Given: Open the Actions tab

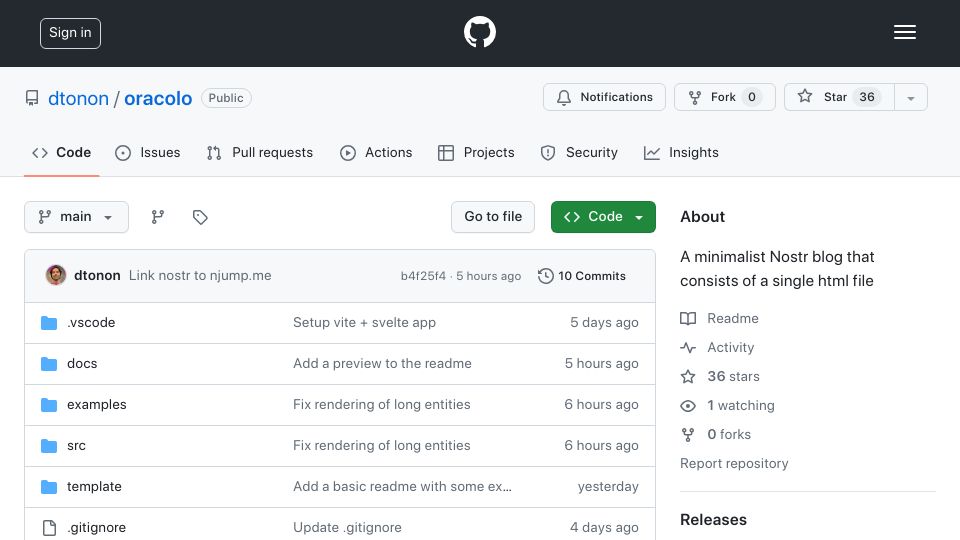Looking at the screenshot, I should (x=376, y=152).
